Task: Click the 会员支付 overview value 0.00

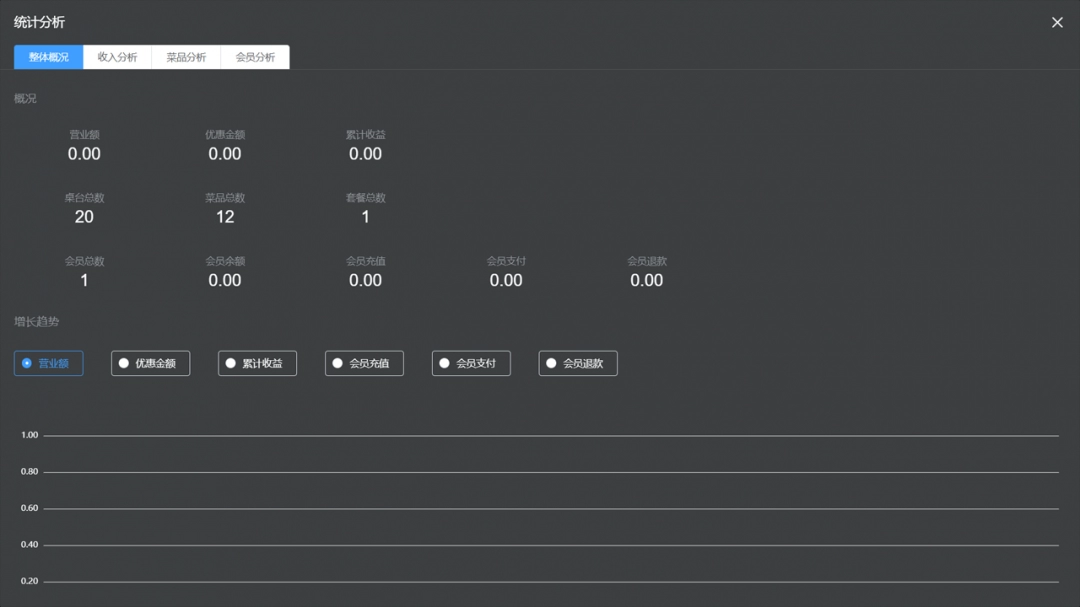Action: (506, 280)
